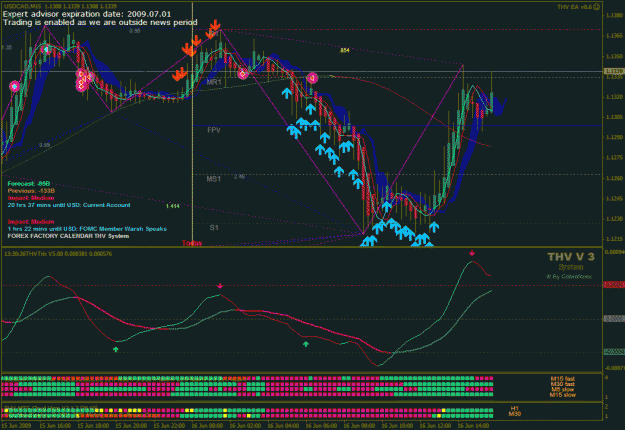Click the 16 Jun 10:00 time axis label

tap(397, 426)
